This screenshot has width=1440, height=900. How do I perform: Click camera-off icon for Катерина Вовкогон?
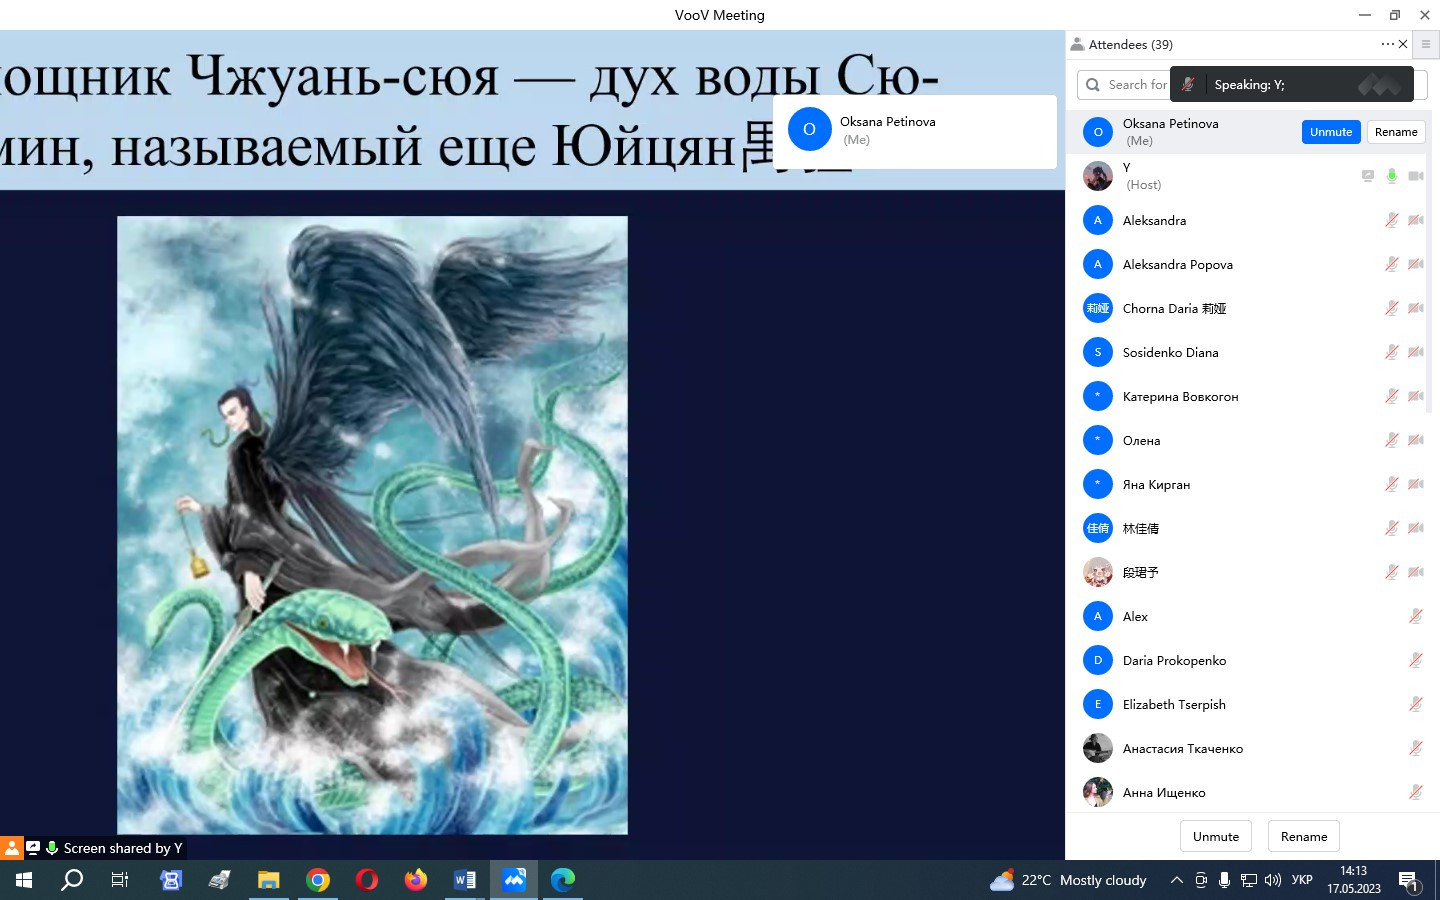coord(1416,396)
